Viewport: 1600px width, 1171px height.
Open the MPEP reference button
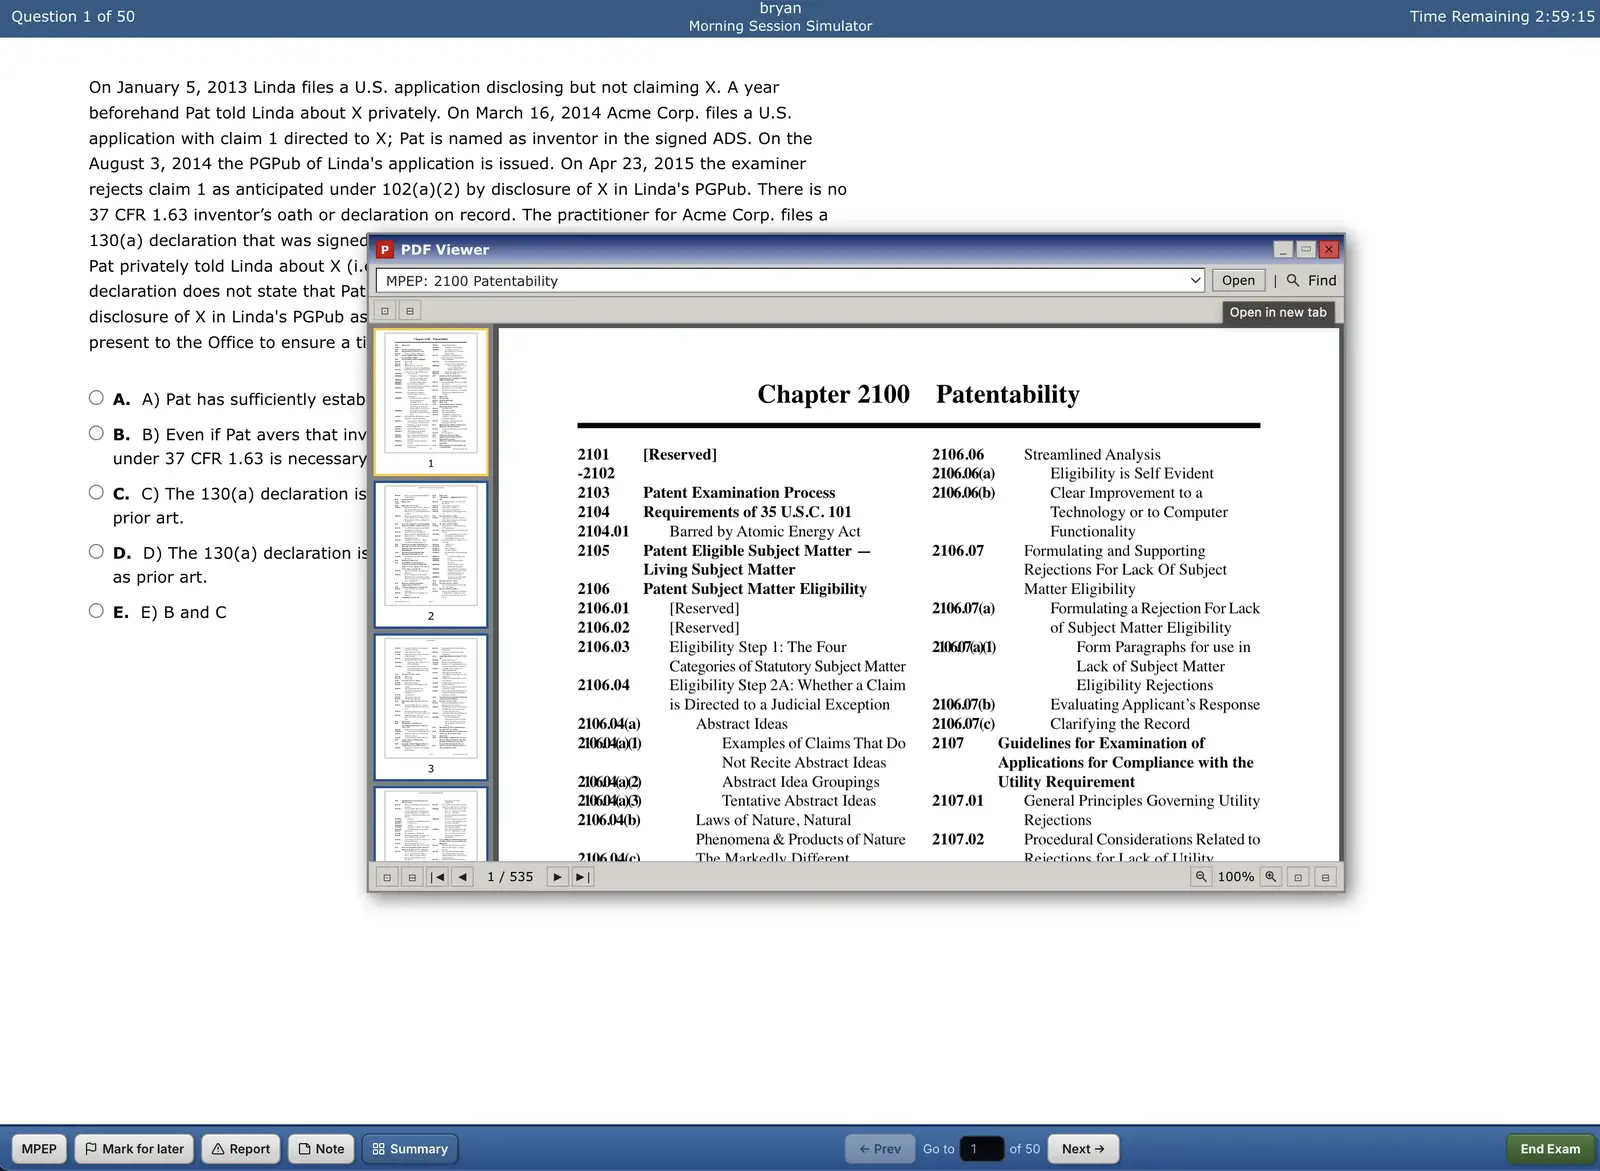(39, 1149)
